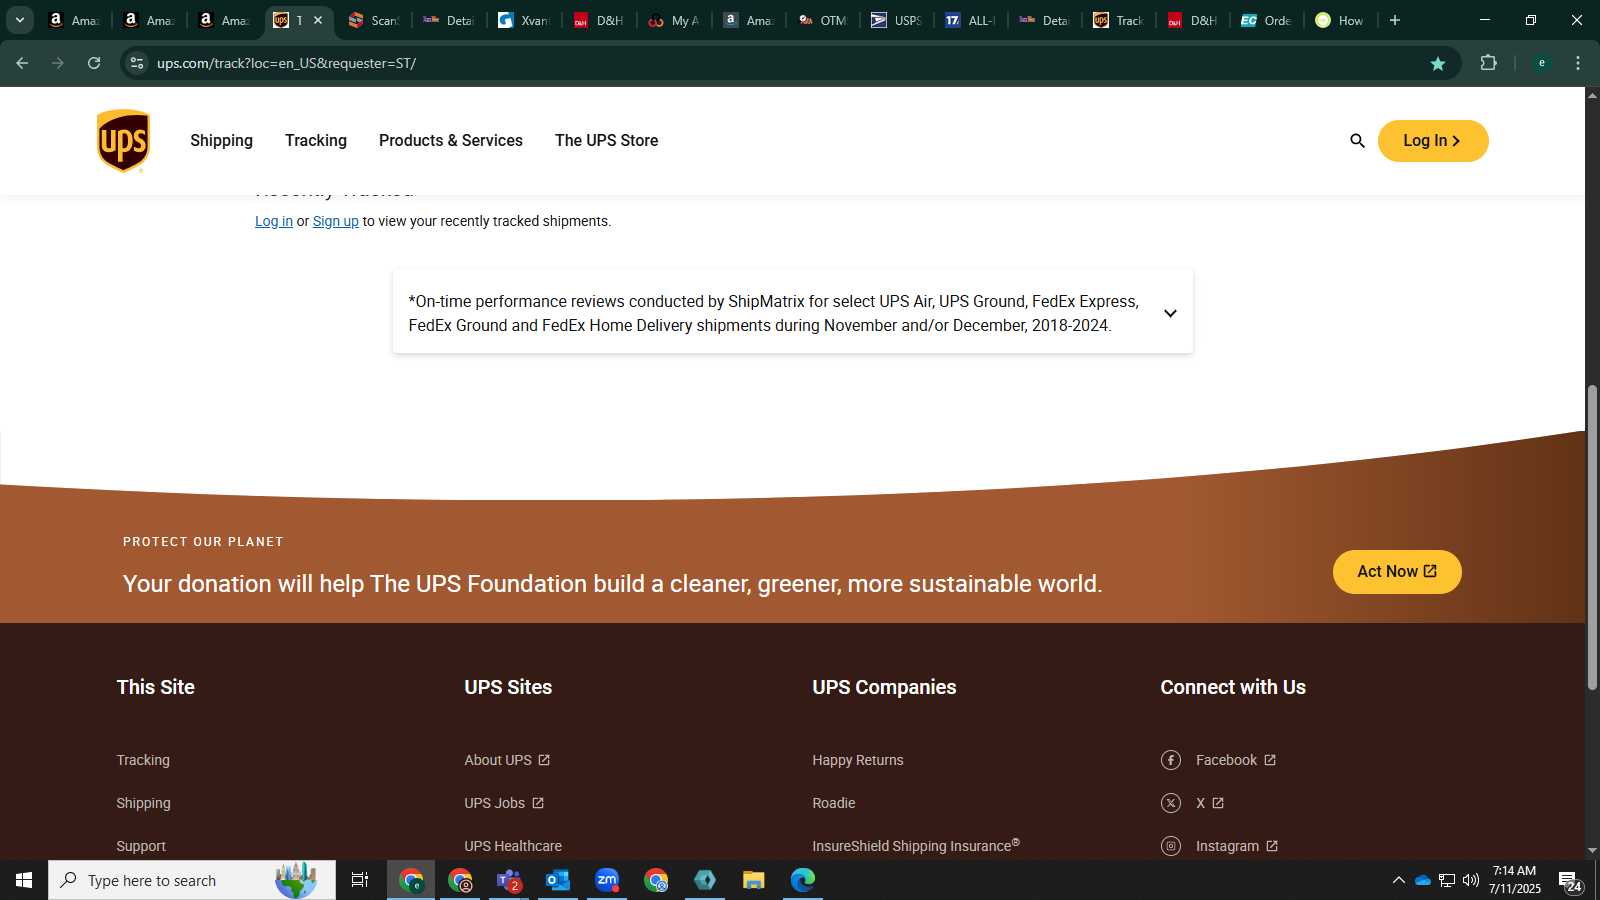Open Roadie link
This screenshot has height=900, width=1600.
pyautogui.click(x=834, y=803)
